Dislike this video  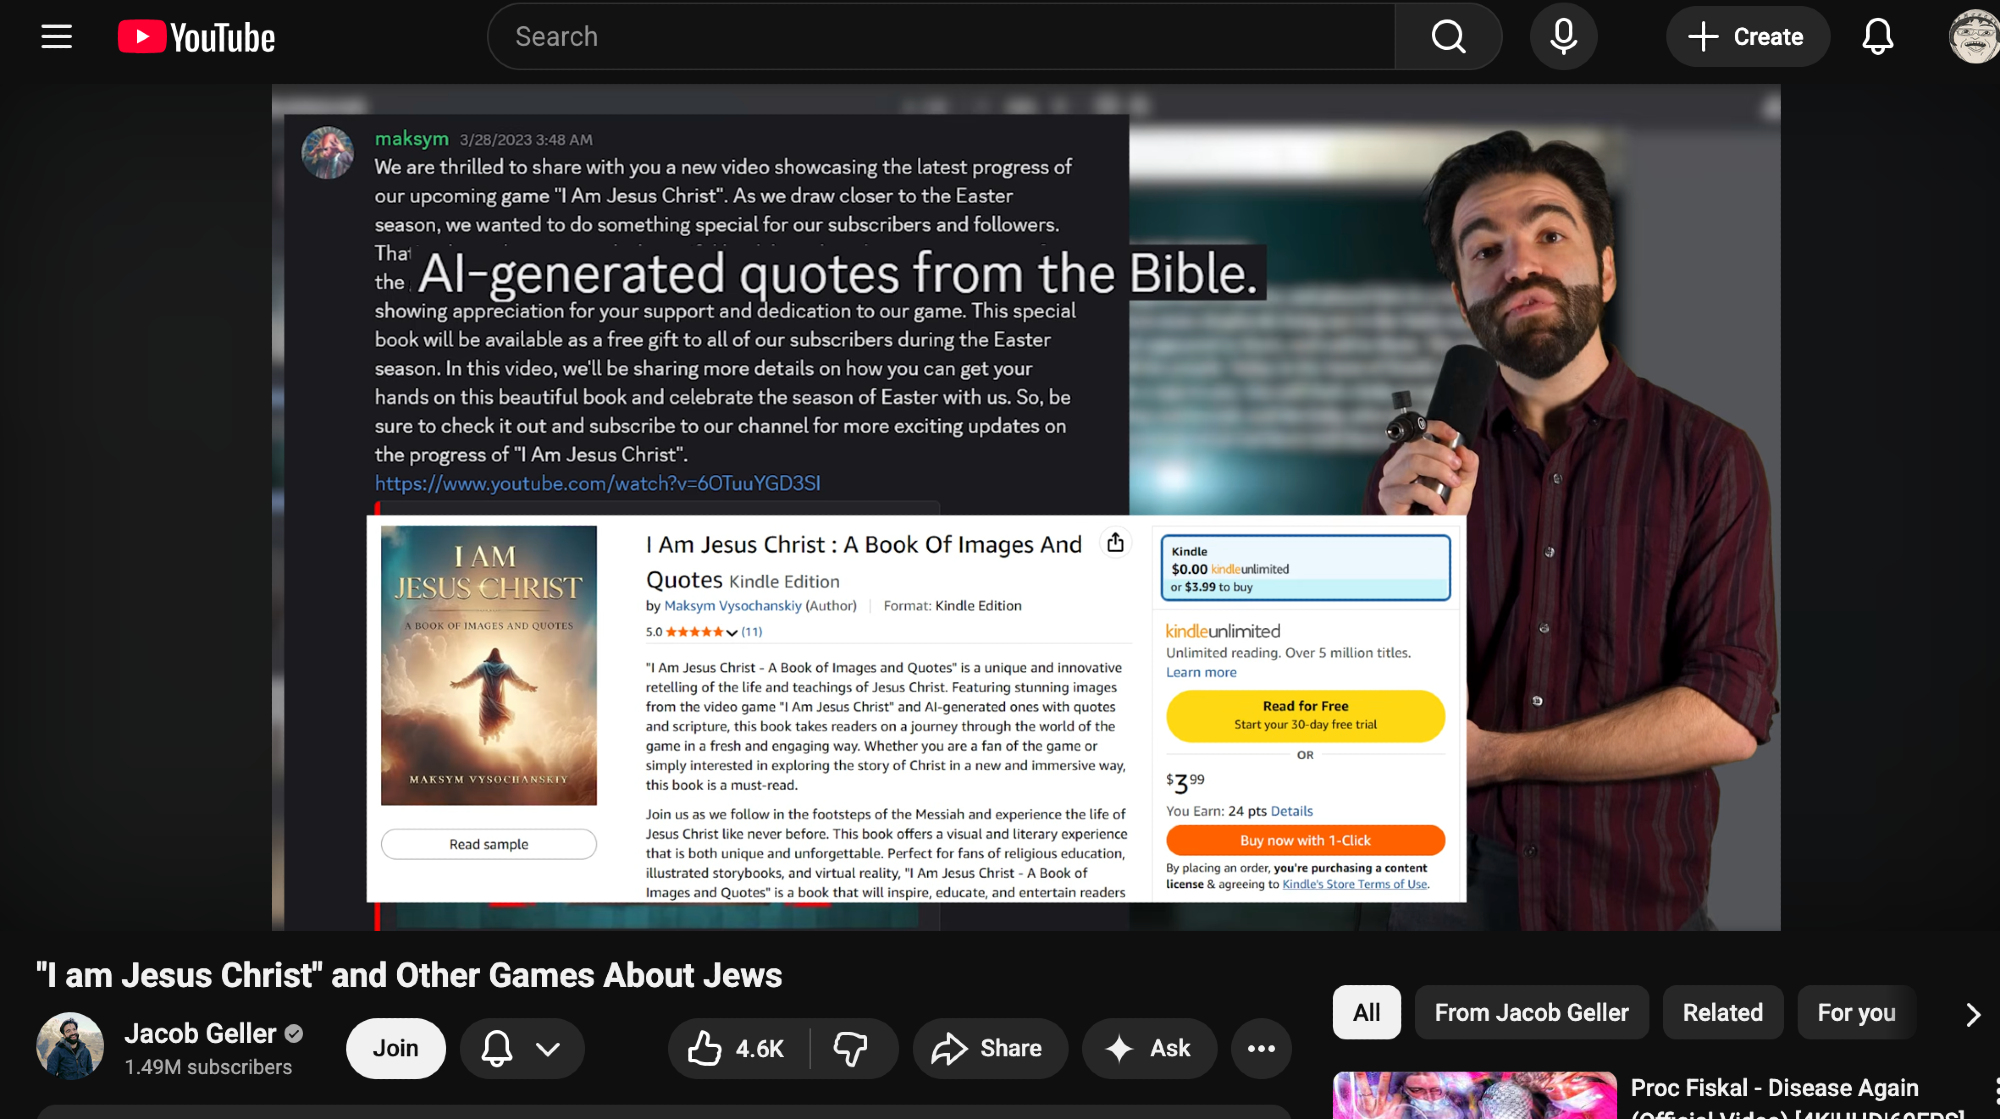tap(851, 1048)
